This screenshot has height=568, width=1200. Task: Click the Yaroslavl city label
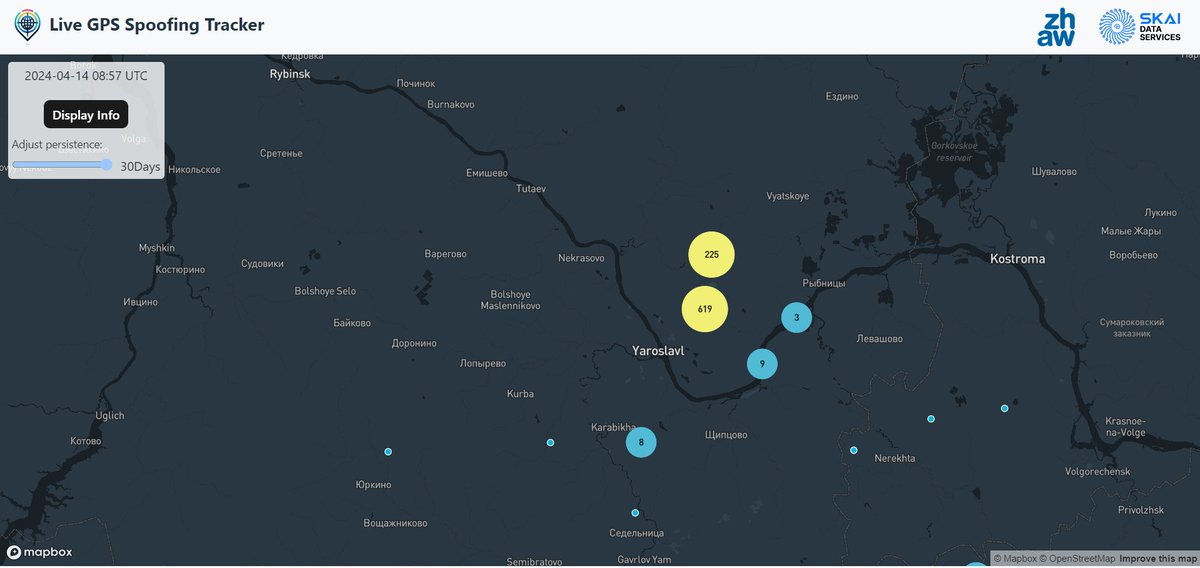[x=658, y=351]
